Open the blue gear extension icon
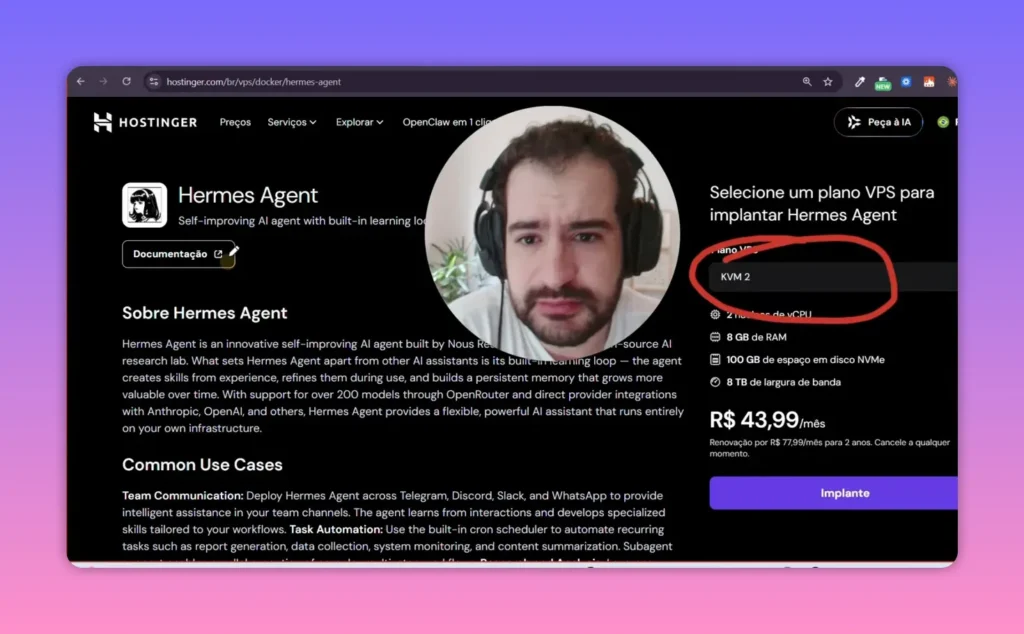1024x634 pixels. click(906, 82)
